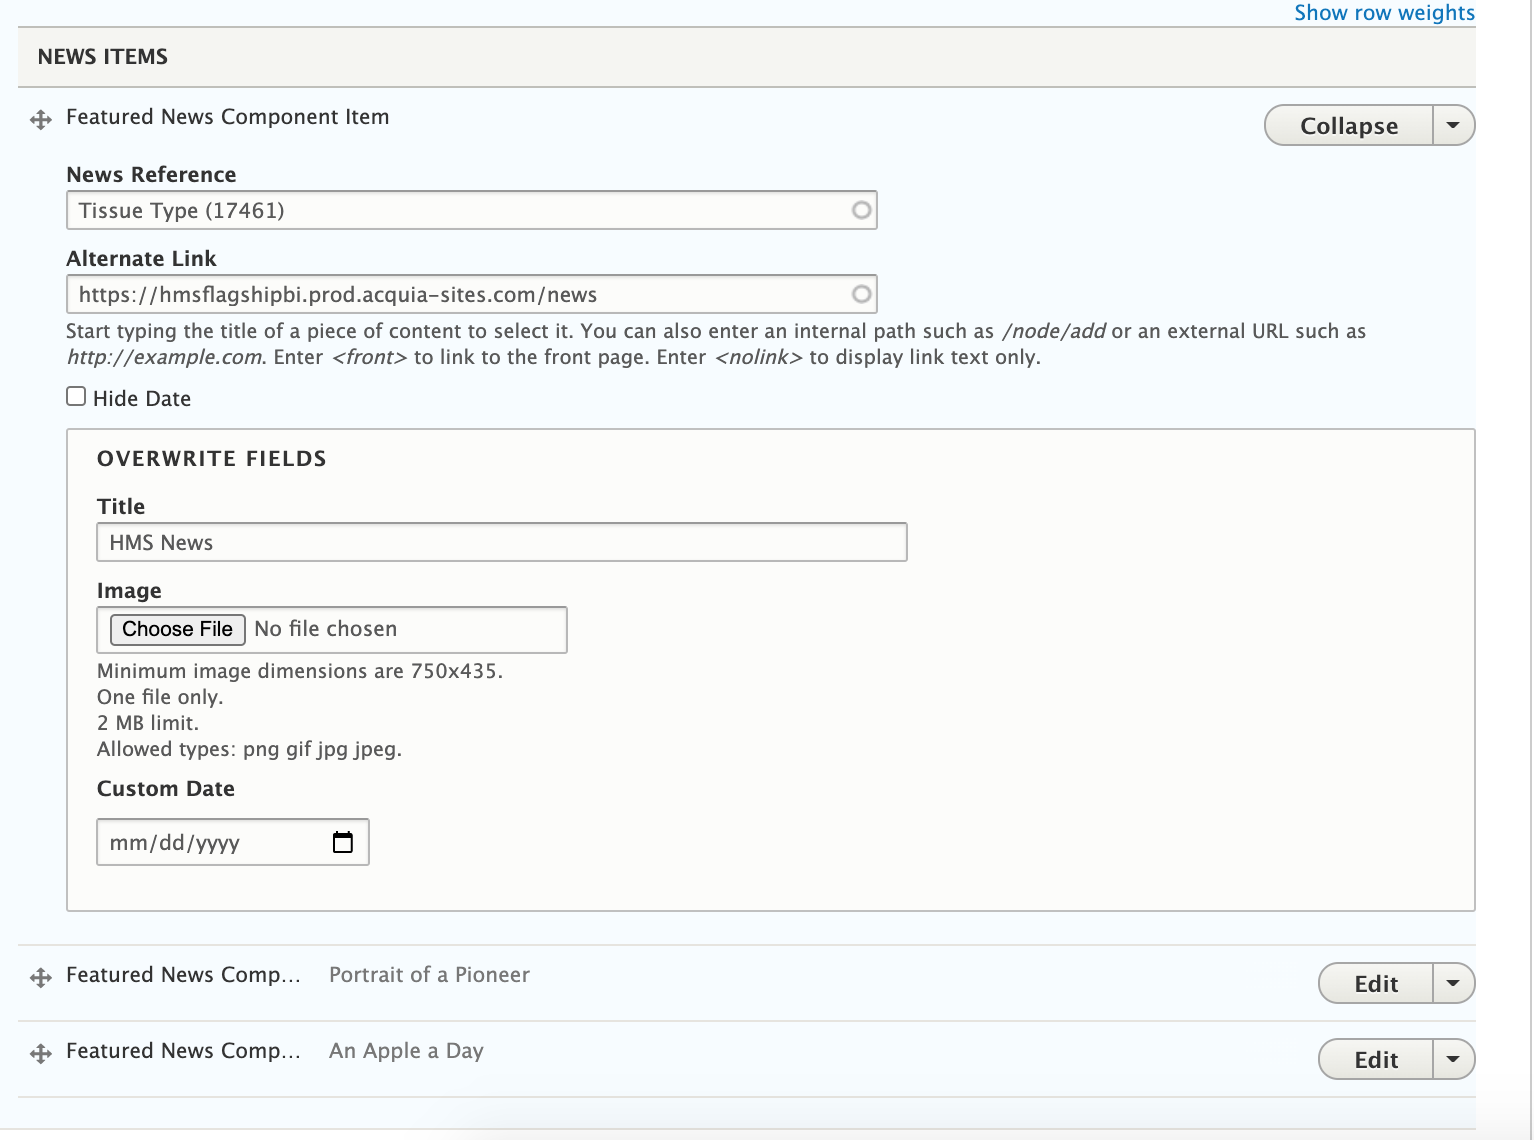Click the Choose File button for Image
The width and height of the screenshot is (1534, 1140).
pos(177,629)
